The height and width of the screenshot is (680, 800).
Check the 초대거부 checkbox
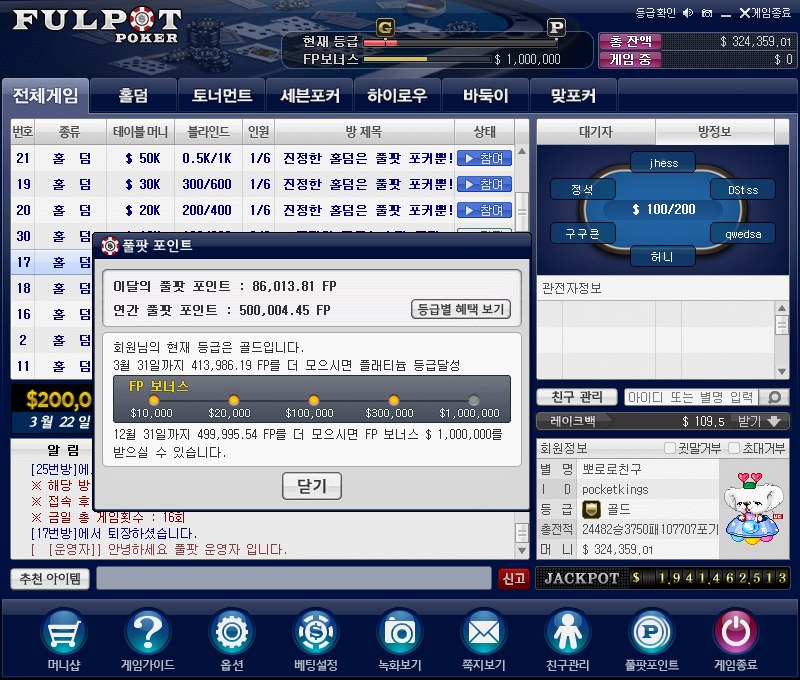(x=734, y=448)
